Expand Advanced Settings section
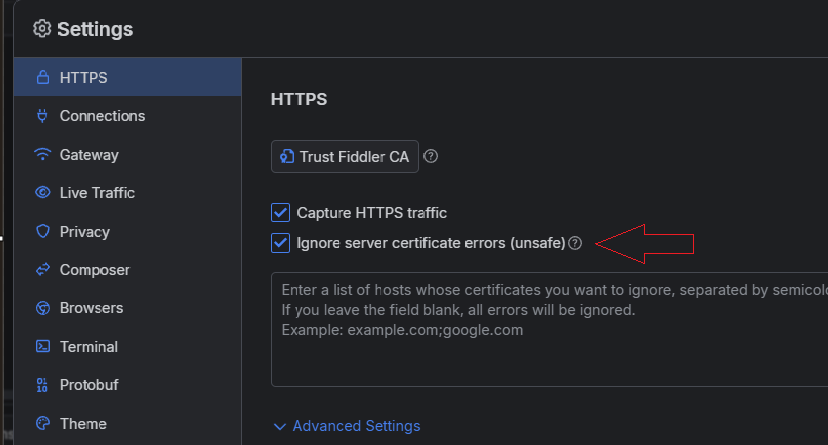The width and height of the screenshot is (828, 445). click(346, 426)
